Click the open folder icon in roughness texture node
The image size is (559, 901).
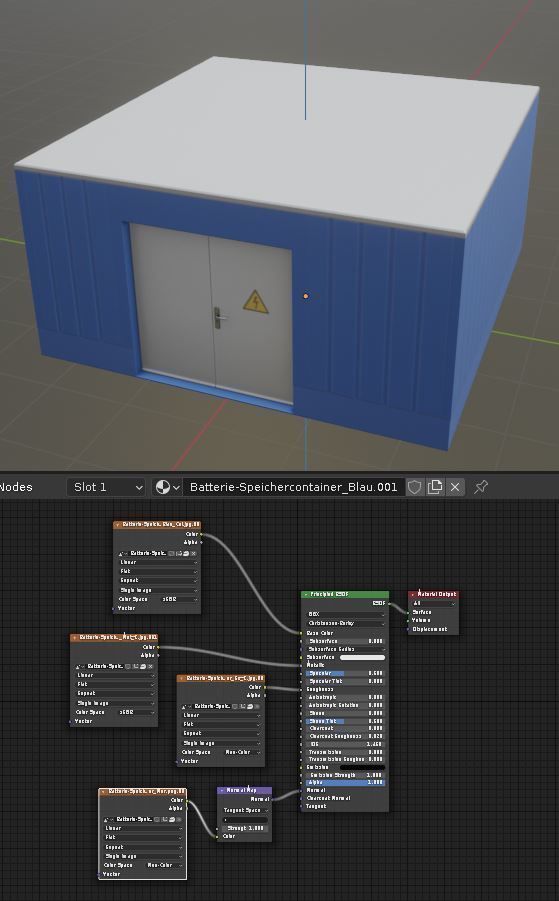tap(249, 706)
